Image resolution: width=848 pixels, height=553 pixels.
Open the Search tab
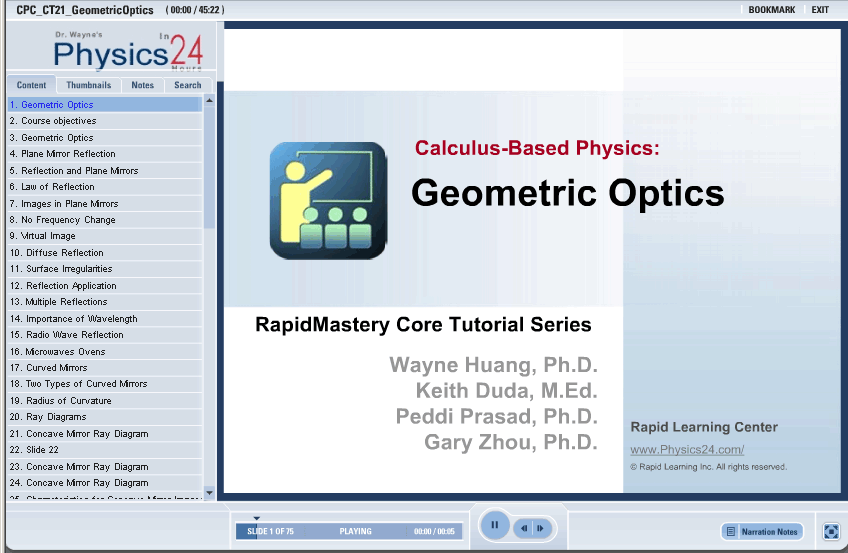click(188, 85)
